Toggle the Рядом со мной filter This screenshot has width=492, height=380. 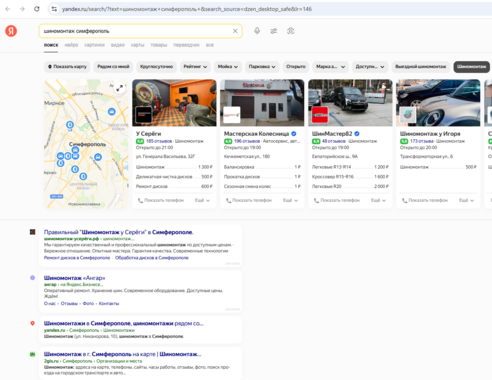tap(113, 67)
